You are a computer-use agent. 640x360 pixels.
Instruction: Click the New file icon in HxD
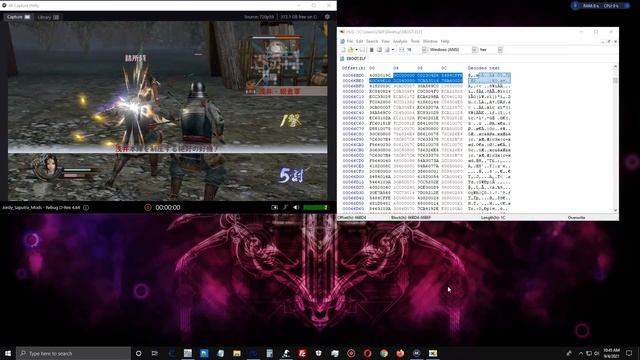tap(342, 50)
